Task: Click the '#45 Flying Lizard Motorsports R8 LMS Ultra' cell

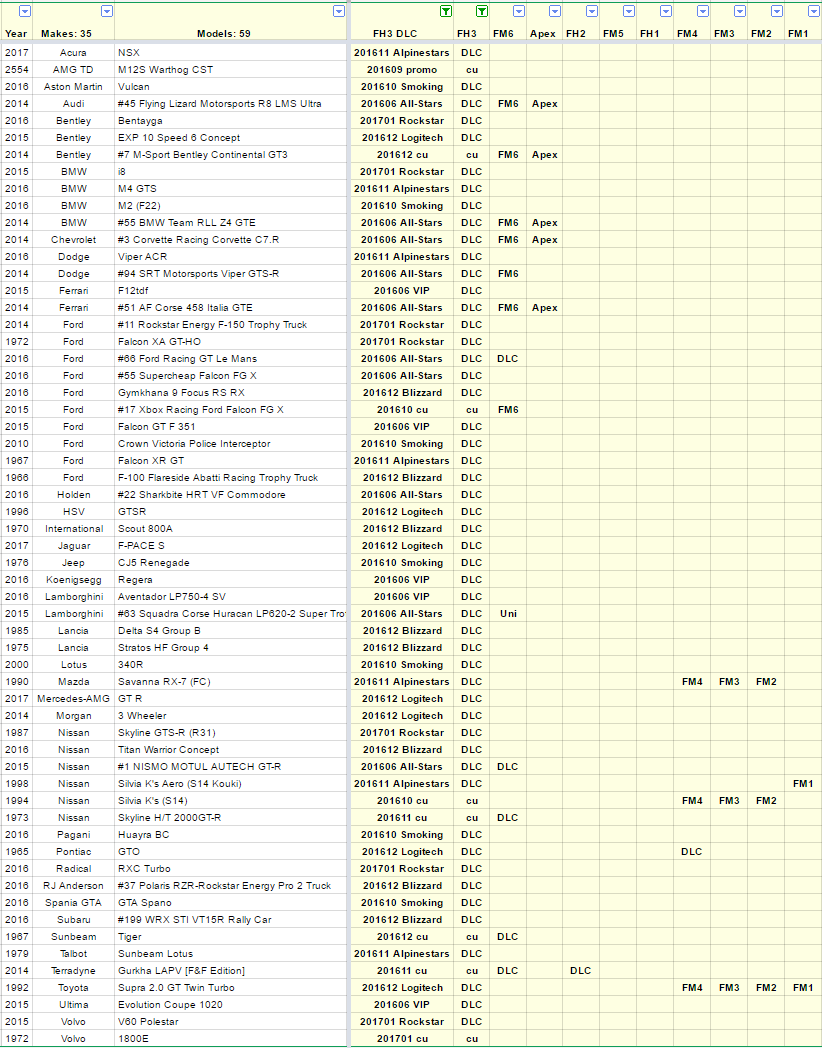Action: point(231,104)
